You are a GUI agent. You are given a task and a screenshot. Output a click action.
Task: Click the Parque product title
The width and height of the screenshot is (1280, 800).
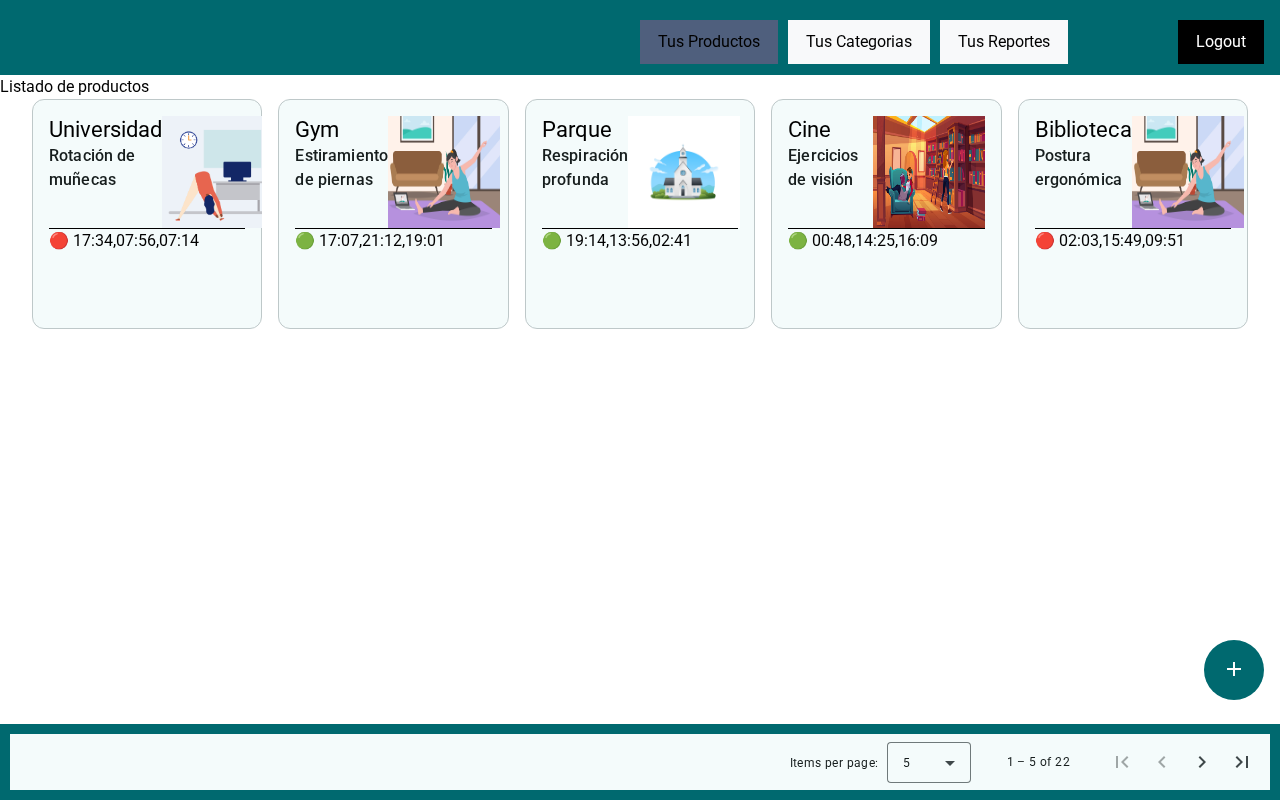(577, 129)
